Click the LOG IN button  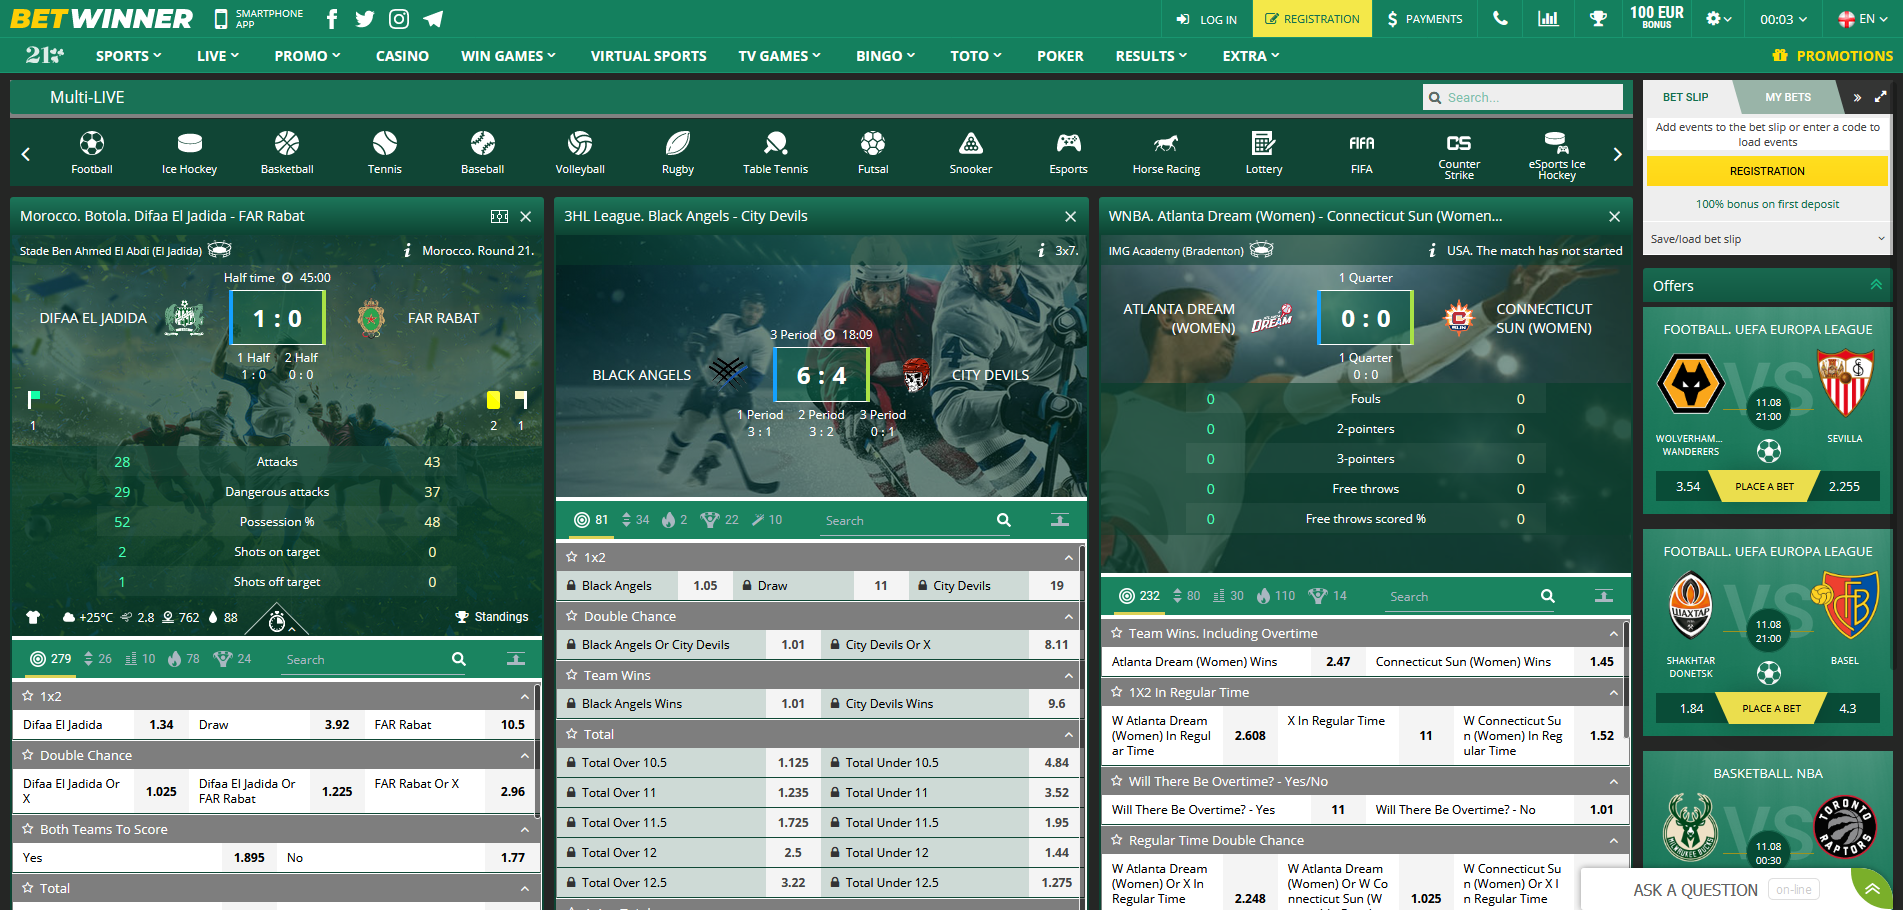pos(1207,19)
